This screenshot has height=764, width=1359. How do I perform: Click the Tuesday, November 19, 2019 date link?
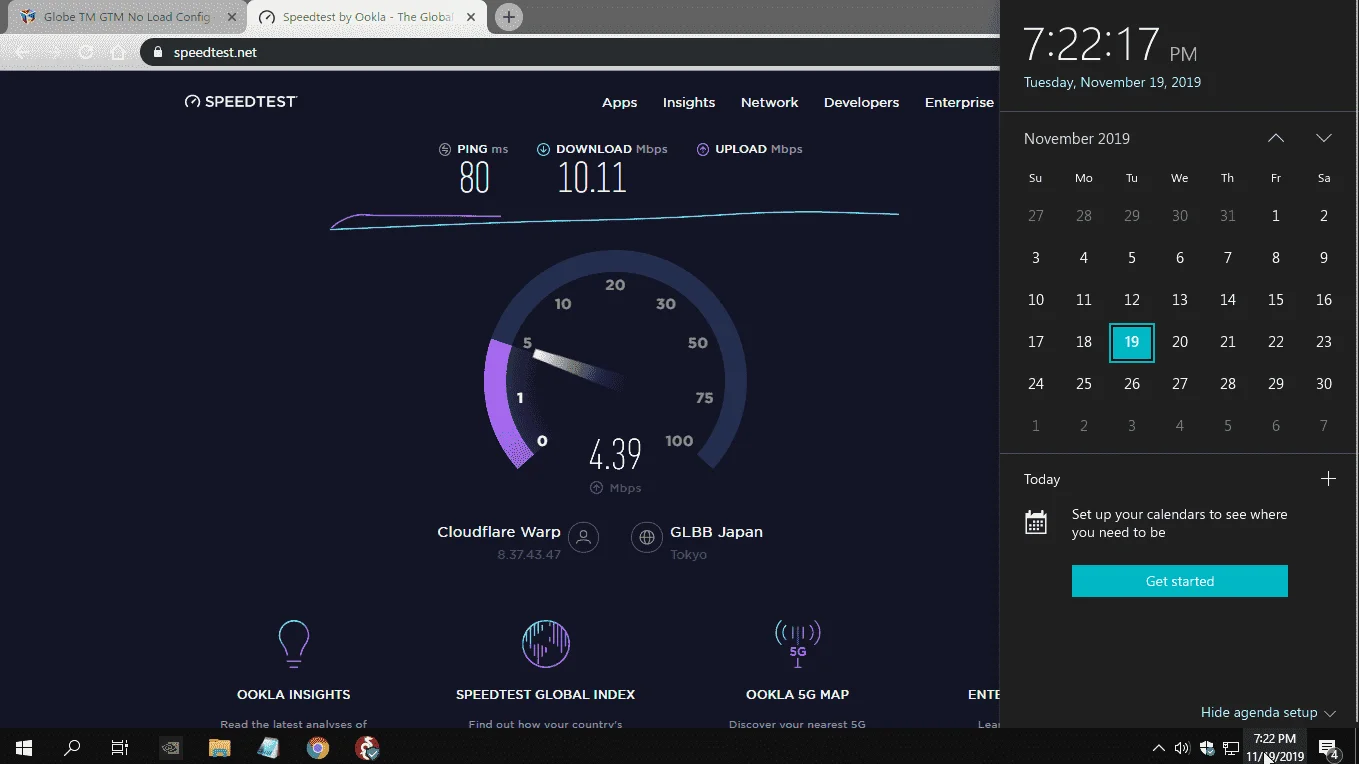1112,82
